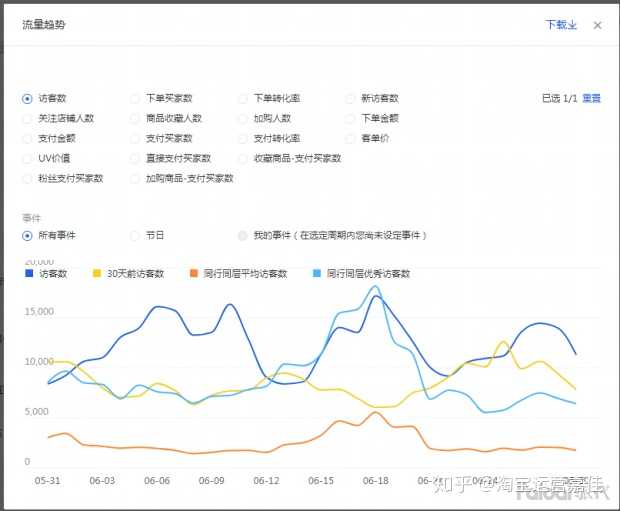The width and height of the screenshot is (620, 511).
Task: Click the 15,000 y-axis label
Action: click(x=39, y=312)
